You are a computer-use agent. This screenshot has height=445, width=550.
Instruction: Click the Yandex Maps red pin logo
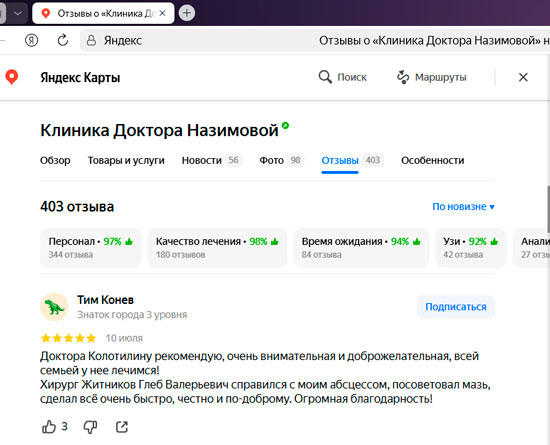pyautogui.click(x=12, y=77)
